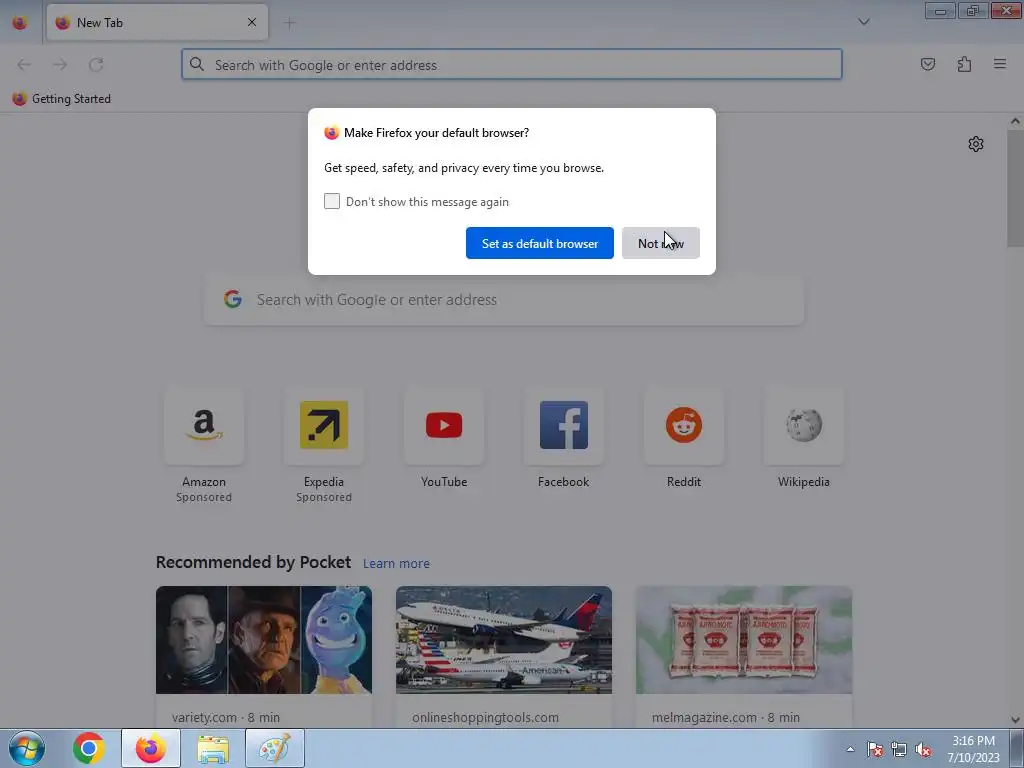Click the vertical scrollbar thumb
The image size is (1024, 768).
(x=1015, y=188)
